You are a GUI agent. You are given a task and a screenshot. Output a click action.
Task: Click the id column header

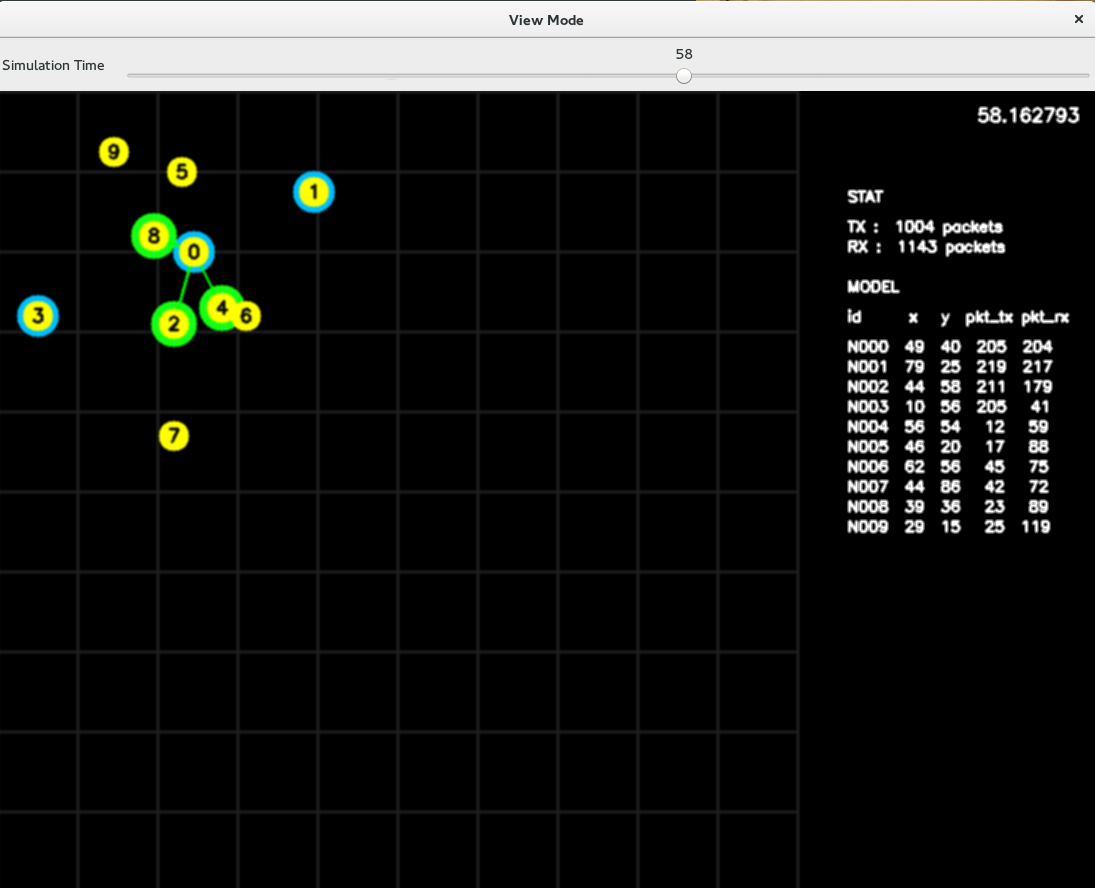coord(854,317)
